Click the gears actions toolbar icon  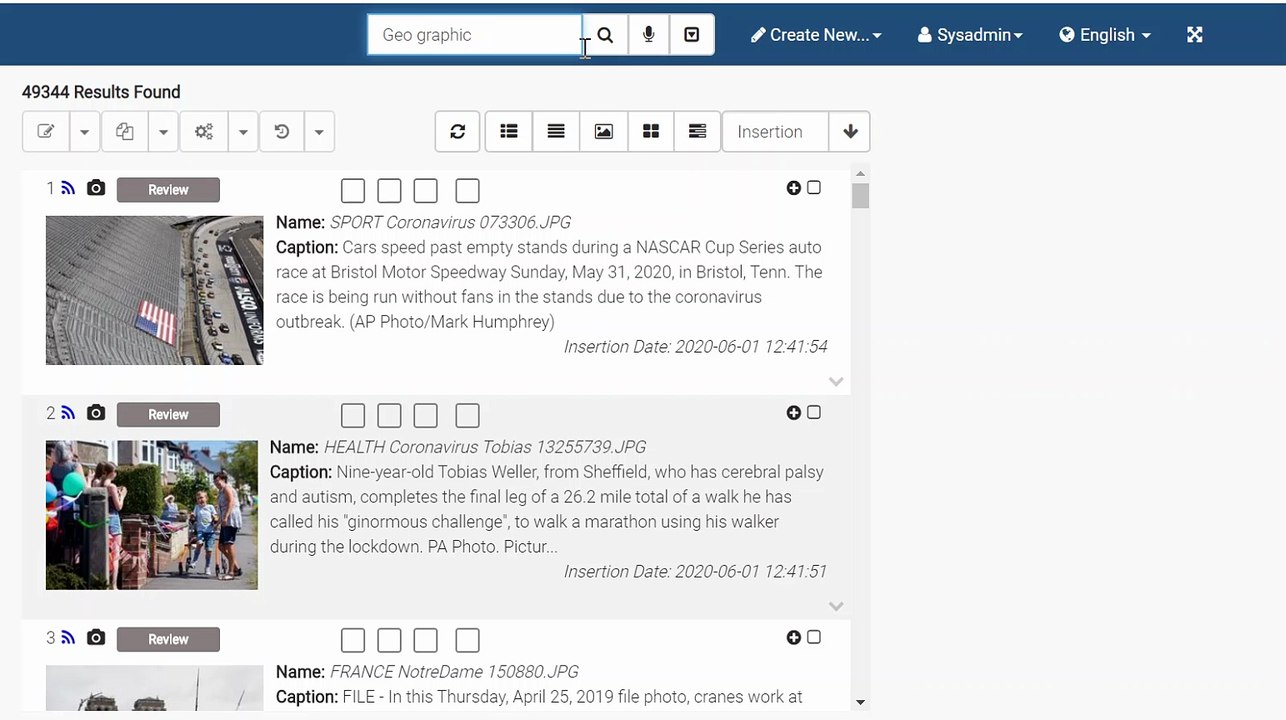tap(204, 131)
